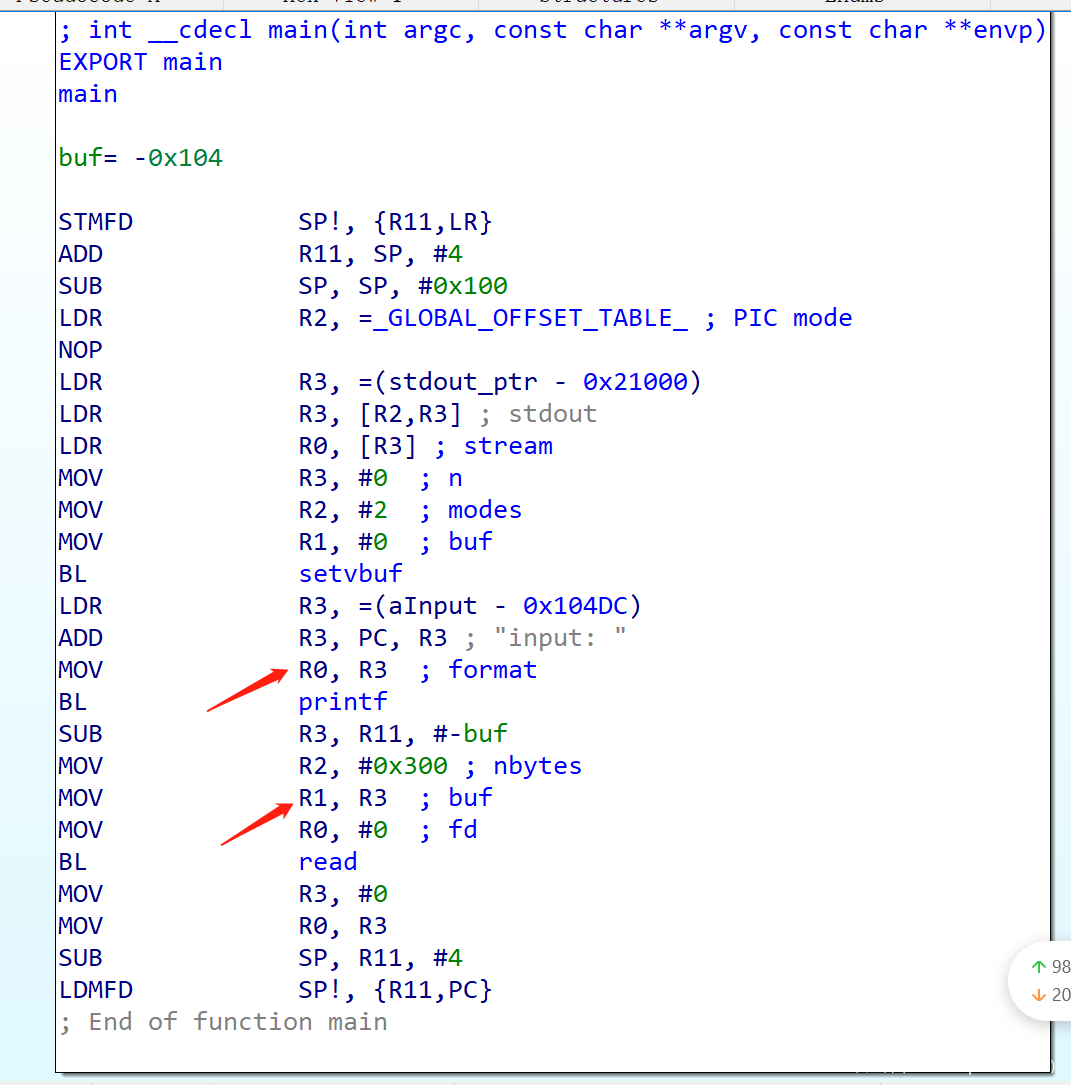Click the -0x104 stack offset of buf
The width and height of the screenshot is (1071, 1085).
click(x=178, y=158)
